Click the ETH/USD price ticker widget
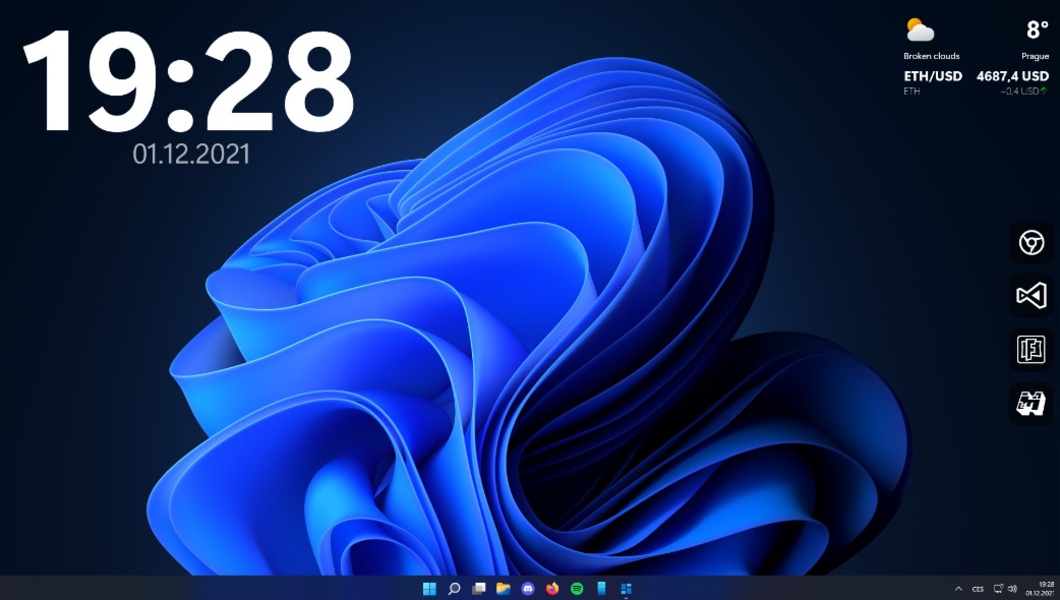Screen dimensions: 1060x600 976,82
